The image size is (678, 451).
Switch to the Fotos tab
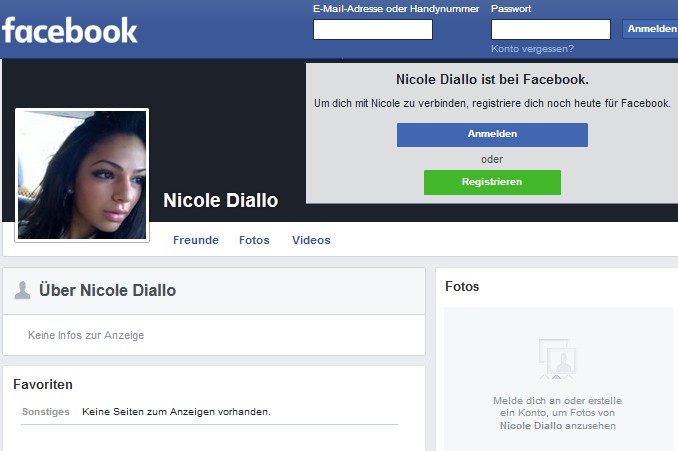(254, 240)
